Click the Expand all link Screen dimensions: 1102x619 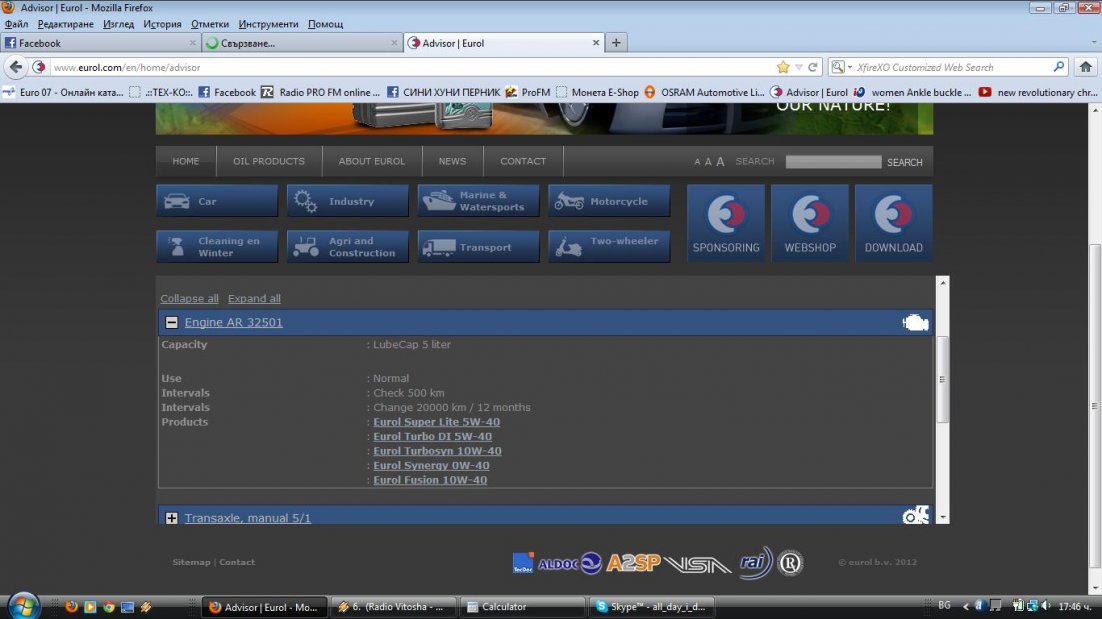tap(254, 298)
